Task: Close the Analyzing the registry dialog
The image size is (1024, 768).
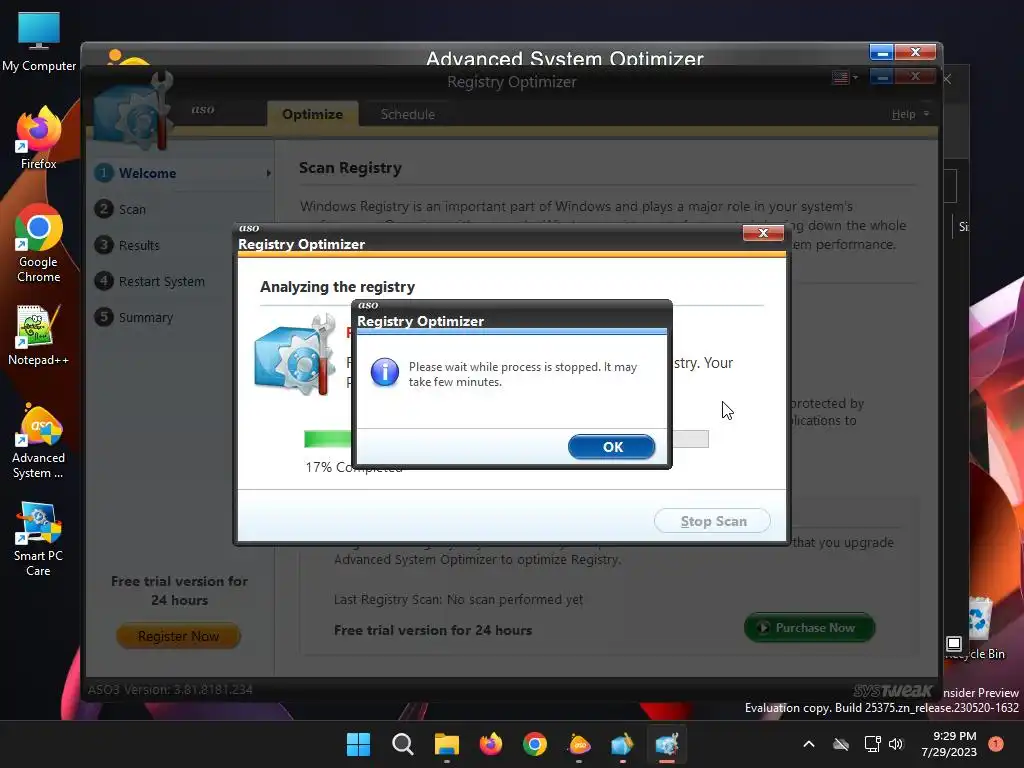Action: (x=763, y=233)
